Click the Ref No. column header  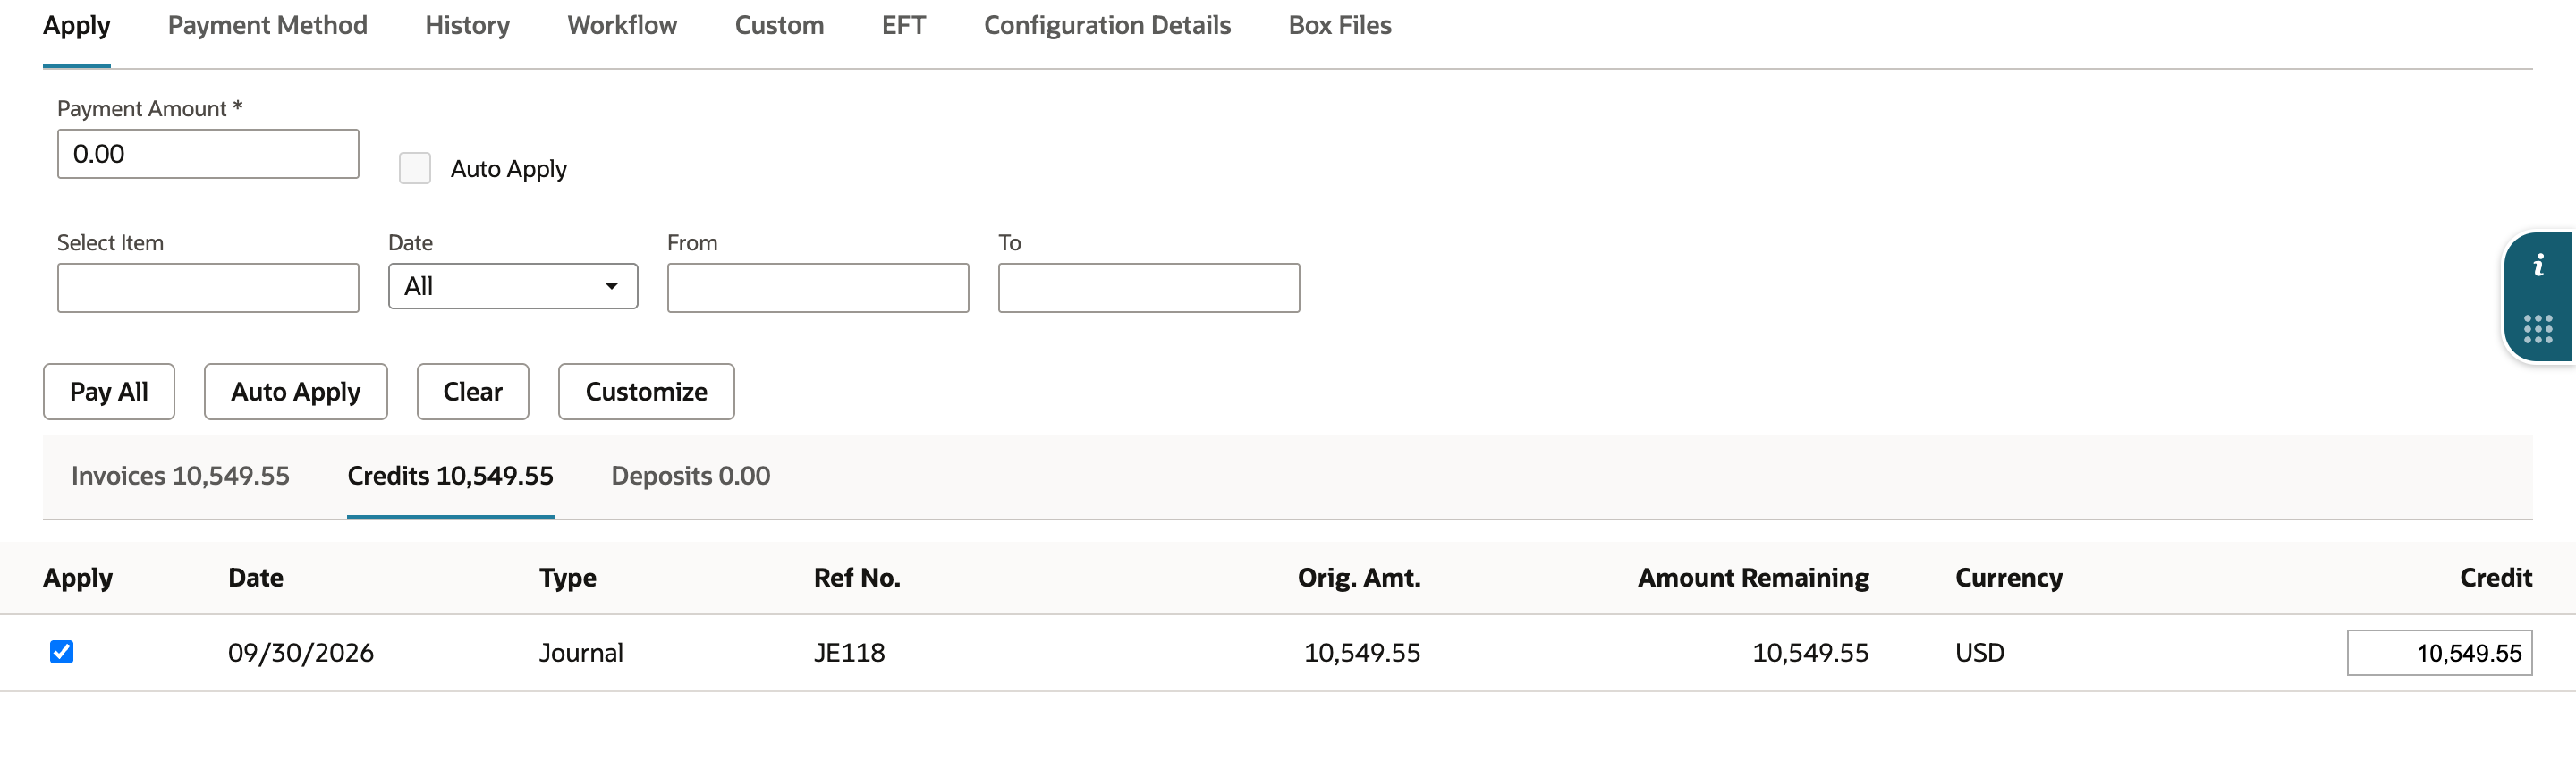pyautogui.click(x=857, y=578)
